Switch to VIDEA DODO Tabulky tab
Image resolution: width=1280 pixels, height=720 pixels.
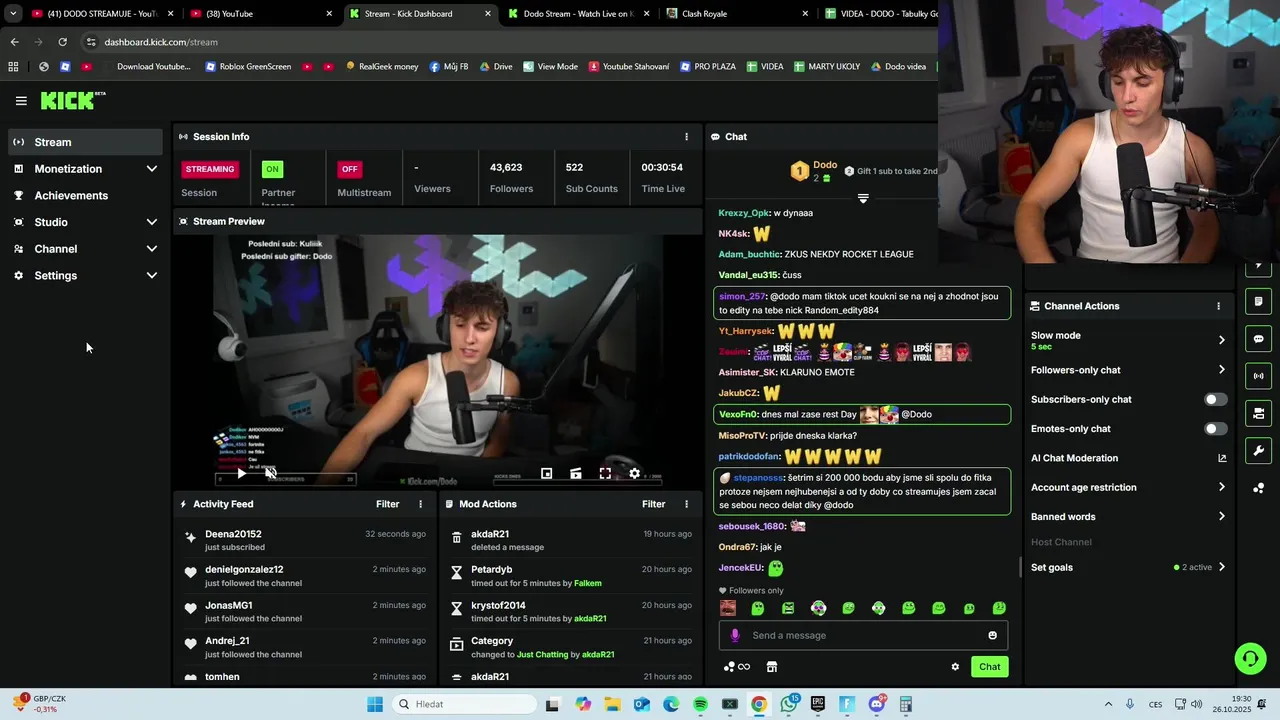(x=880, y=14)
